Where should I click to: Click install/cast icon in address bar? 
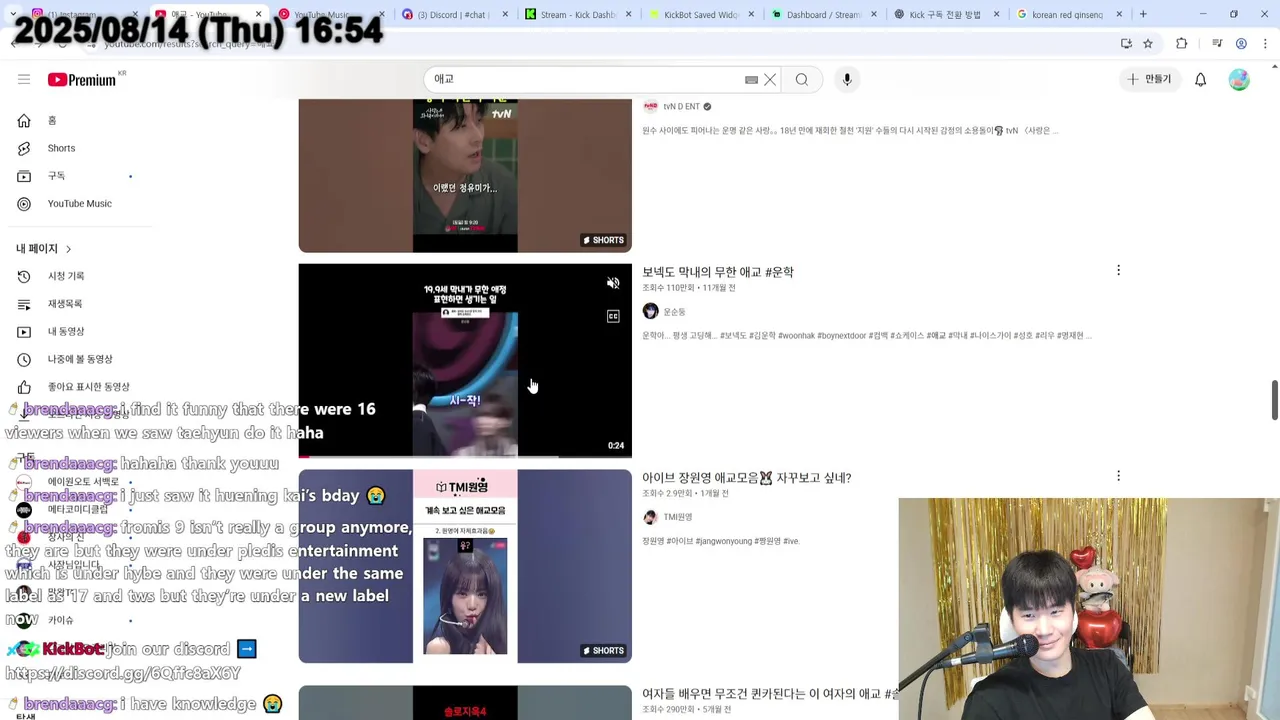pos(1126,44)
